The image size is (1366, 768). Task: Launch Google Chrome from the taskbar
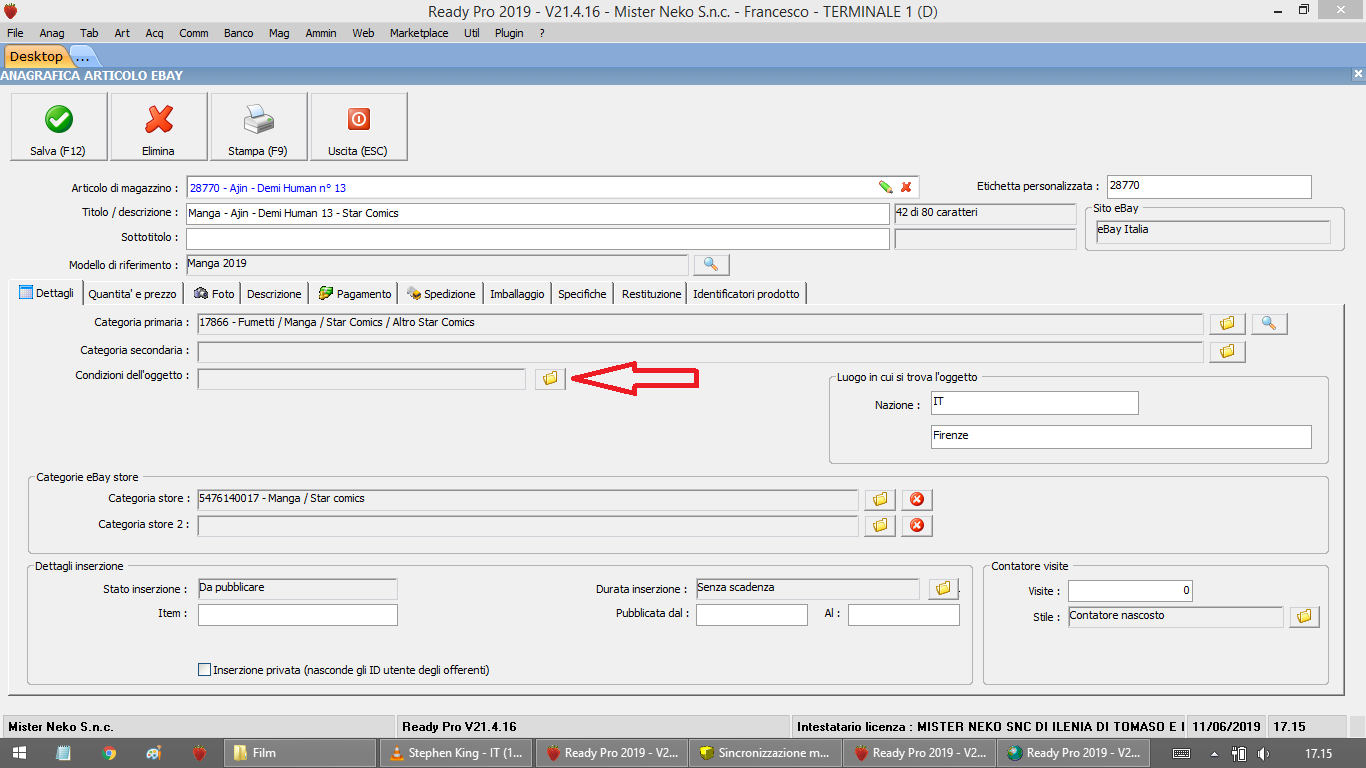(x=109, y=753)
